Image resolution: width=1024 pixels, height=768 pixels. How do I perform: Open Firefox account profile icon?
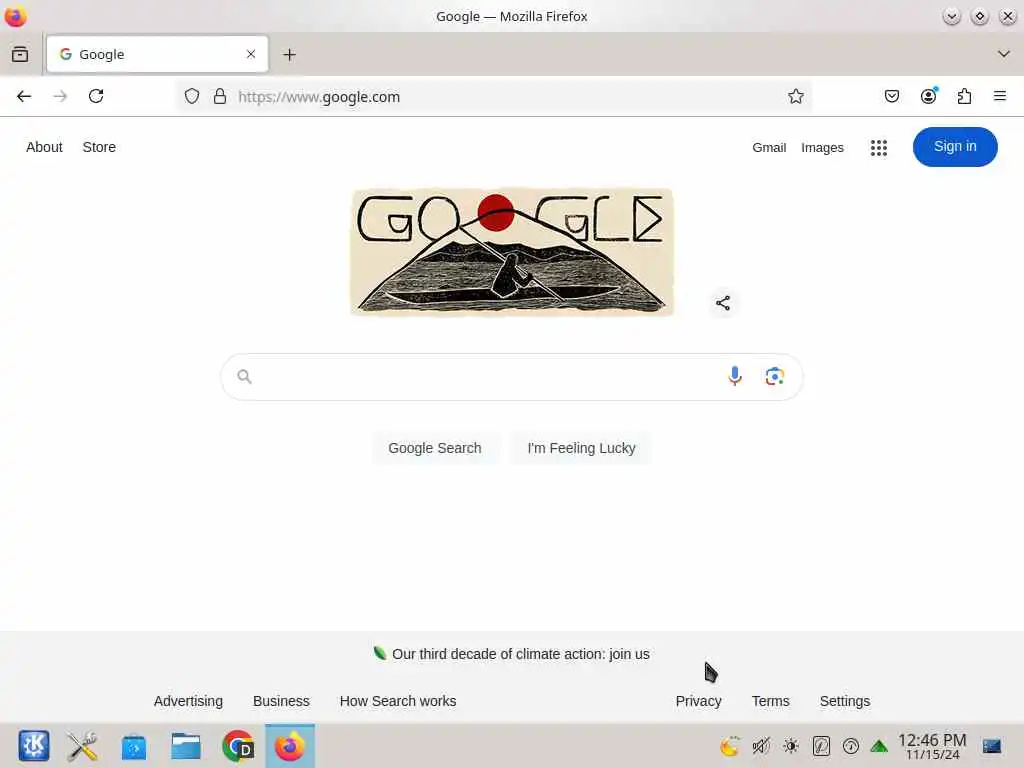click(928, 97)
